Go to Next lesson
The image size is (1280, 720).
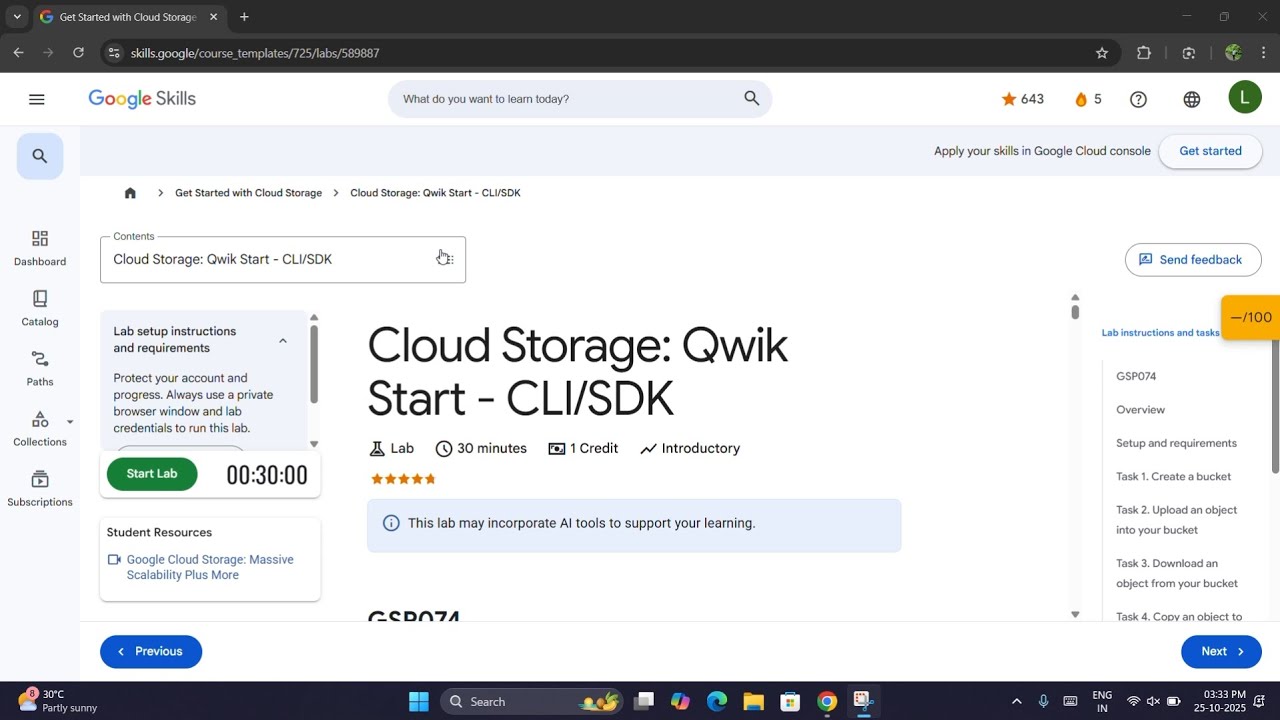1221,652
